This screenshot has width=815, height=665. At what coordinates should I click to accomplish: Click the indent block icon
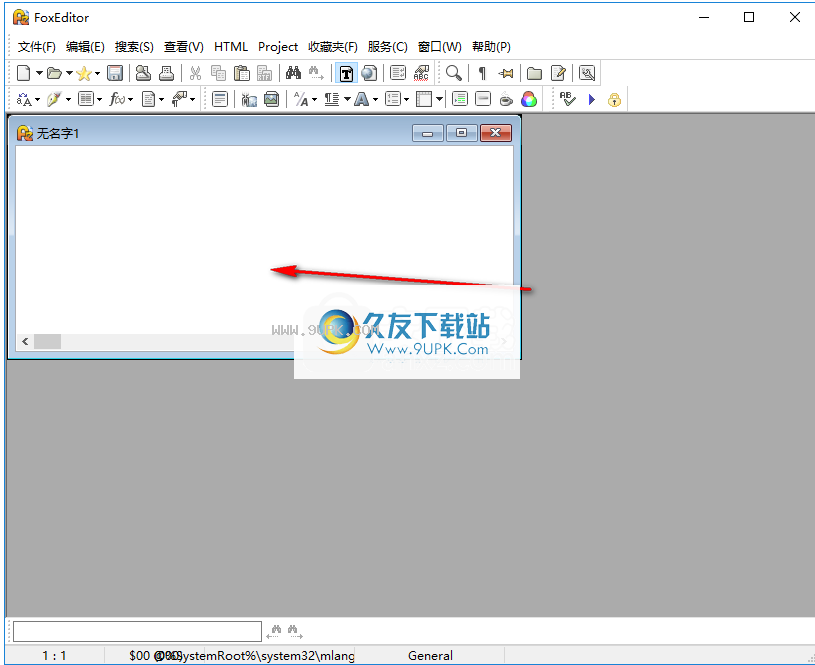460,99
